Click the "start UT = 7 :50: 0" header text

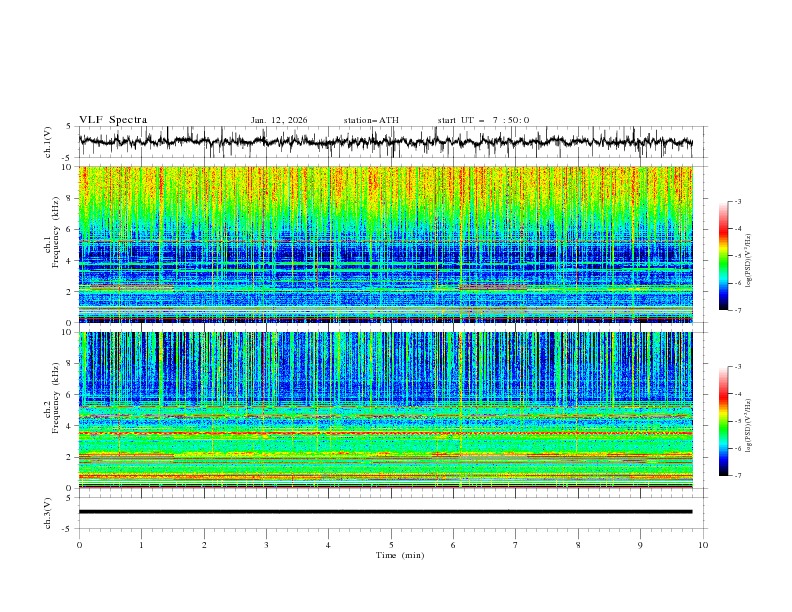[x=483, y=120]
